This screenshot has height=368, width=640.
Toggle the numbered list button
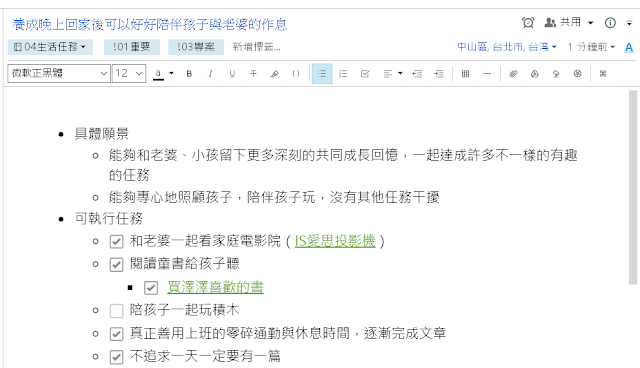[x=343, y=74]
